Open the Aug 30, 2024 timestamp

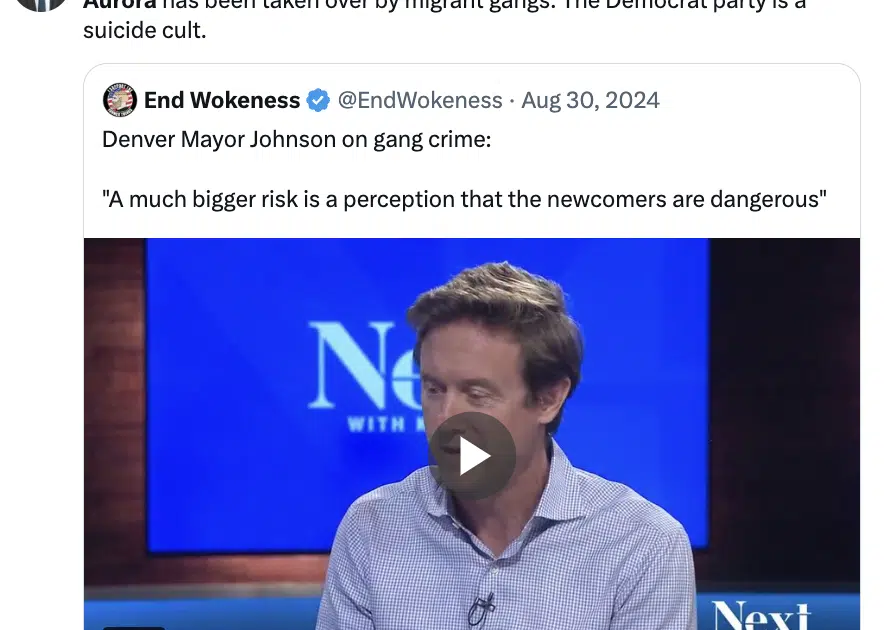click(590, 100)
